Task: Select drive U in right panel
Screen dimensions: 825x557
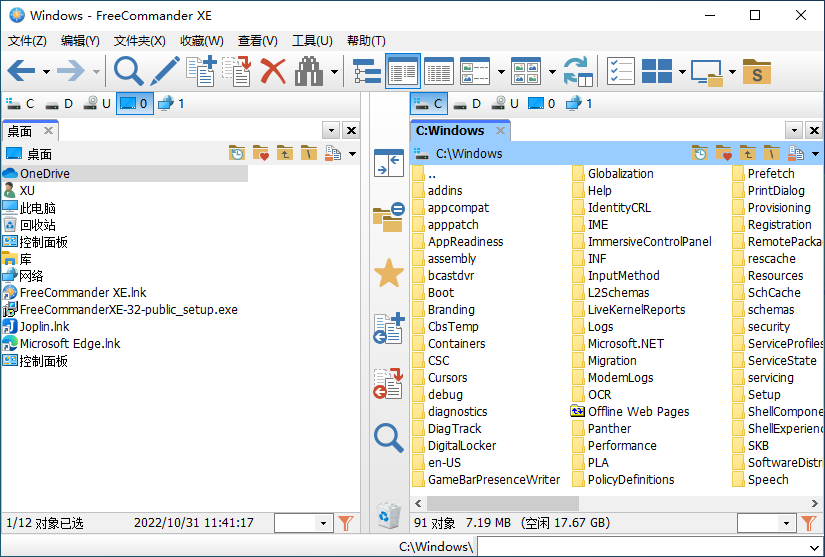Action: coord(505,104)
